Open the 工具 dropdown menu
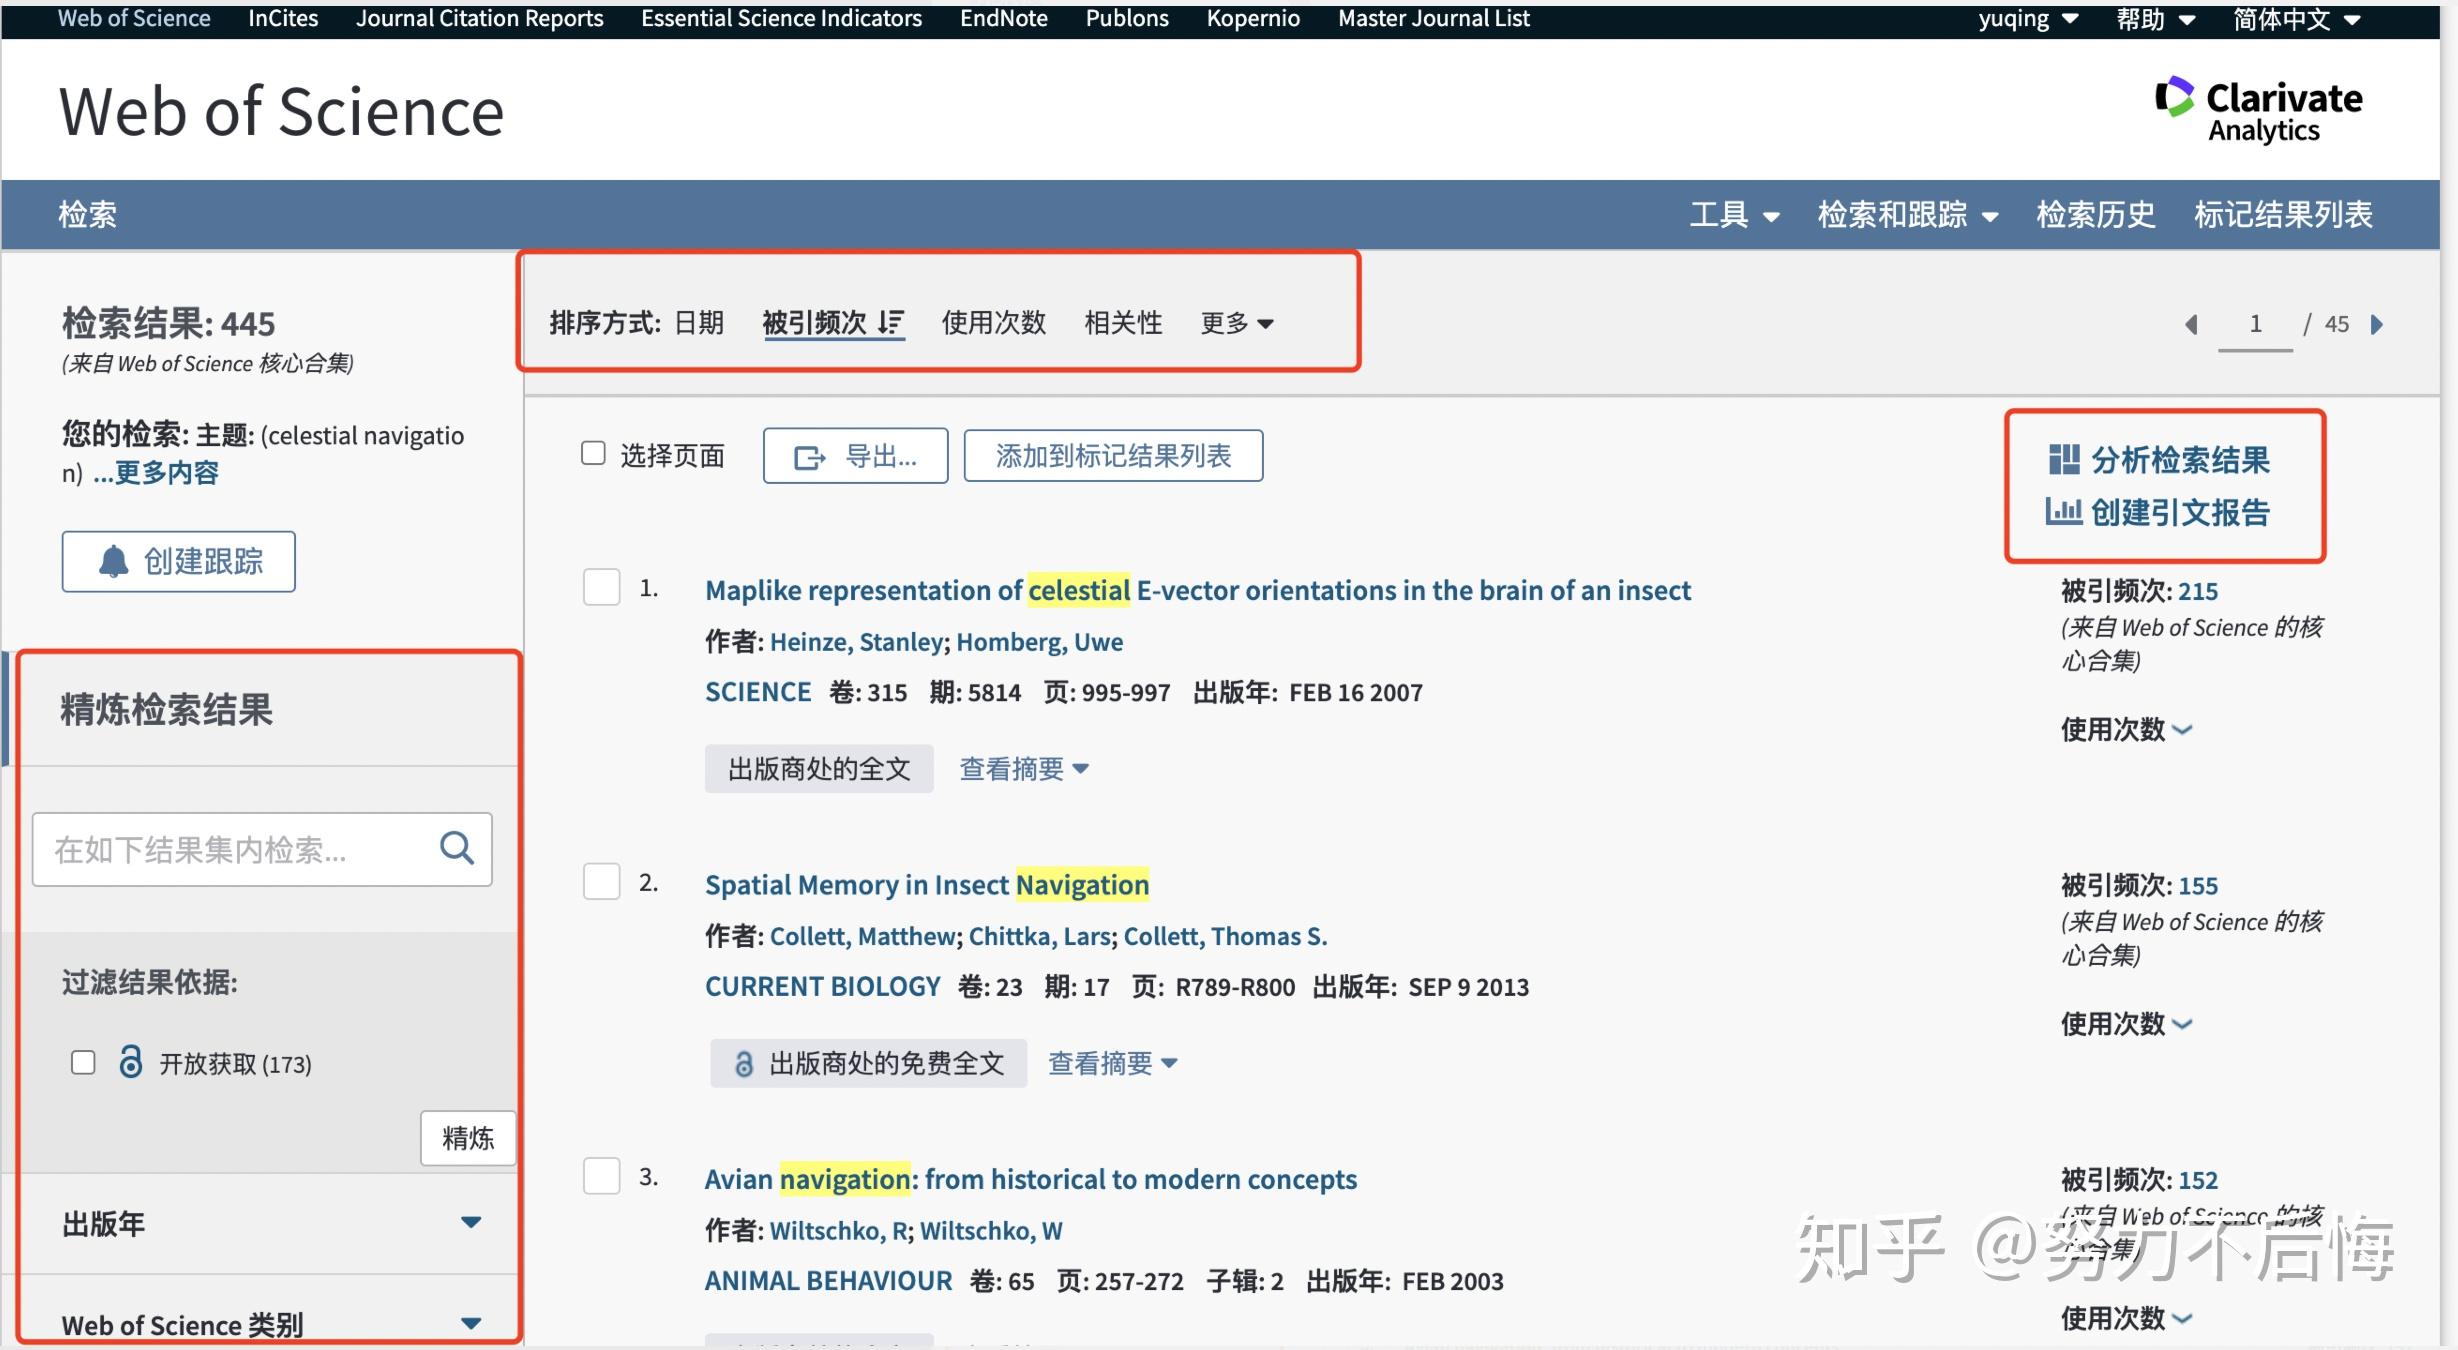The width and height of the screenshot is (2458, 1350). click(1734, 214)
